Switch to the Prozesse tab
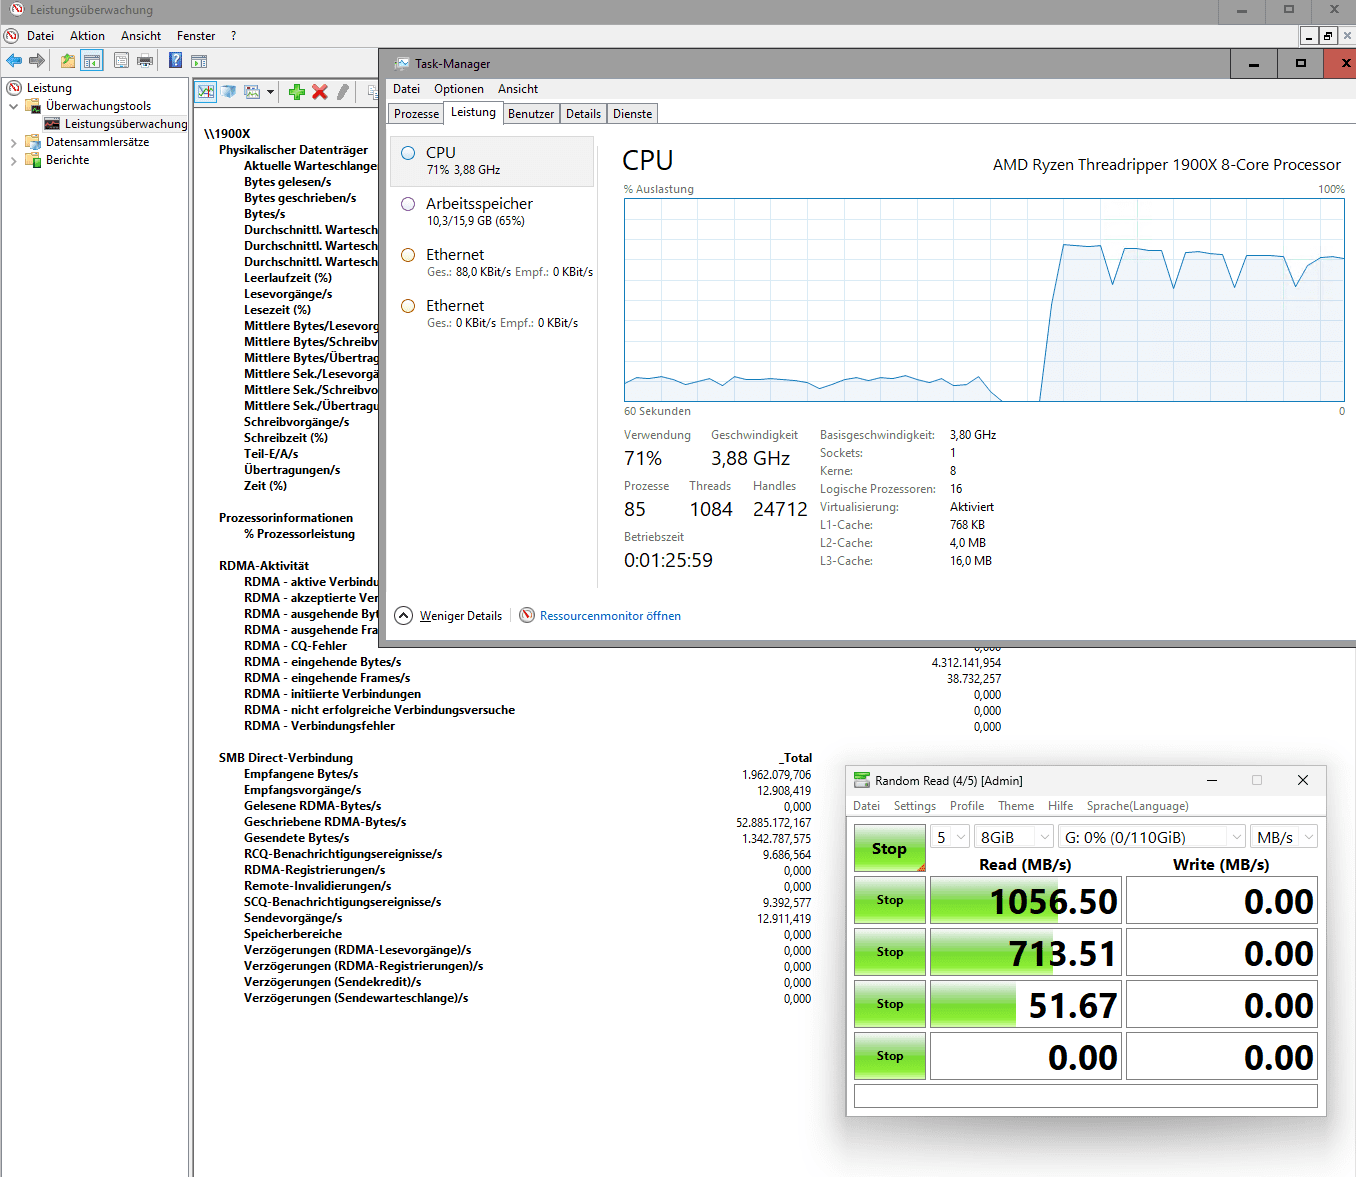Viewport: 1356px width, 1177px height. [417, 114]
